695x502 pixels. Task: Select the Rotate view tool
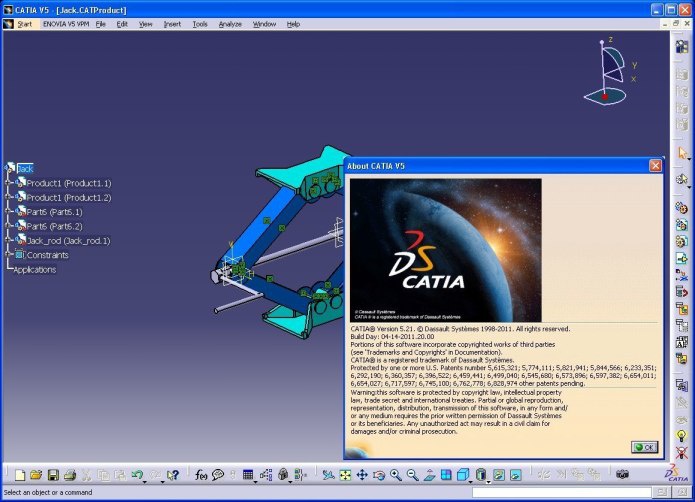pos(379,475)
